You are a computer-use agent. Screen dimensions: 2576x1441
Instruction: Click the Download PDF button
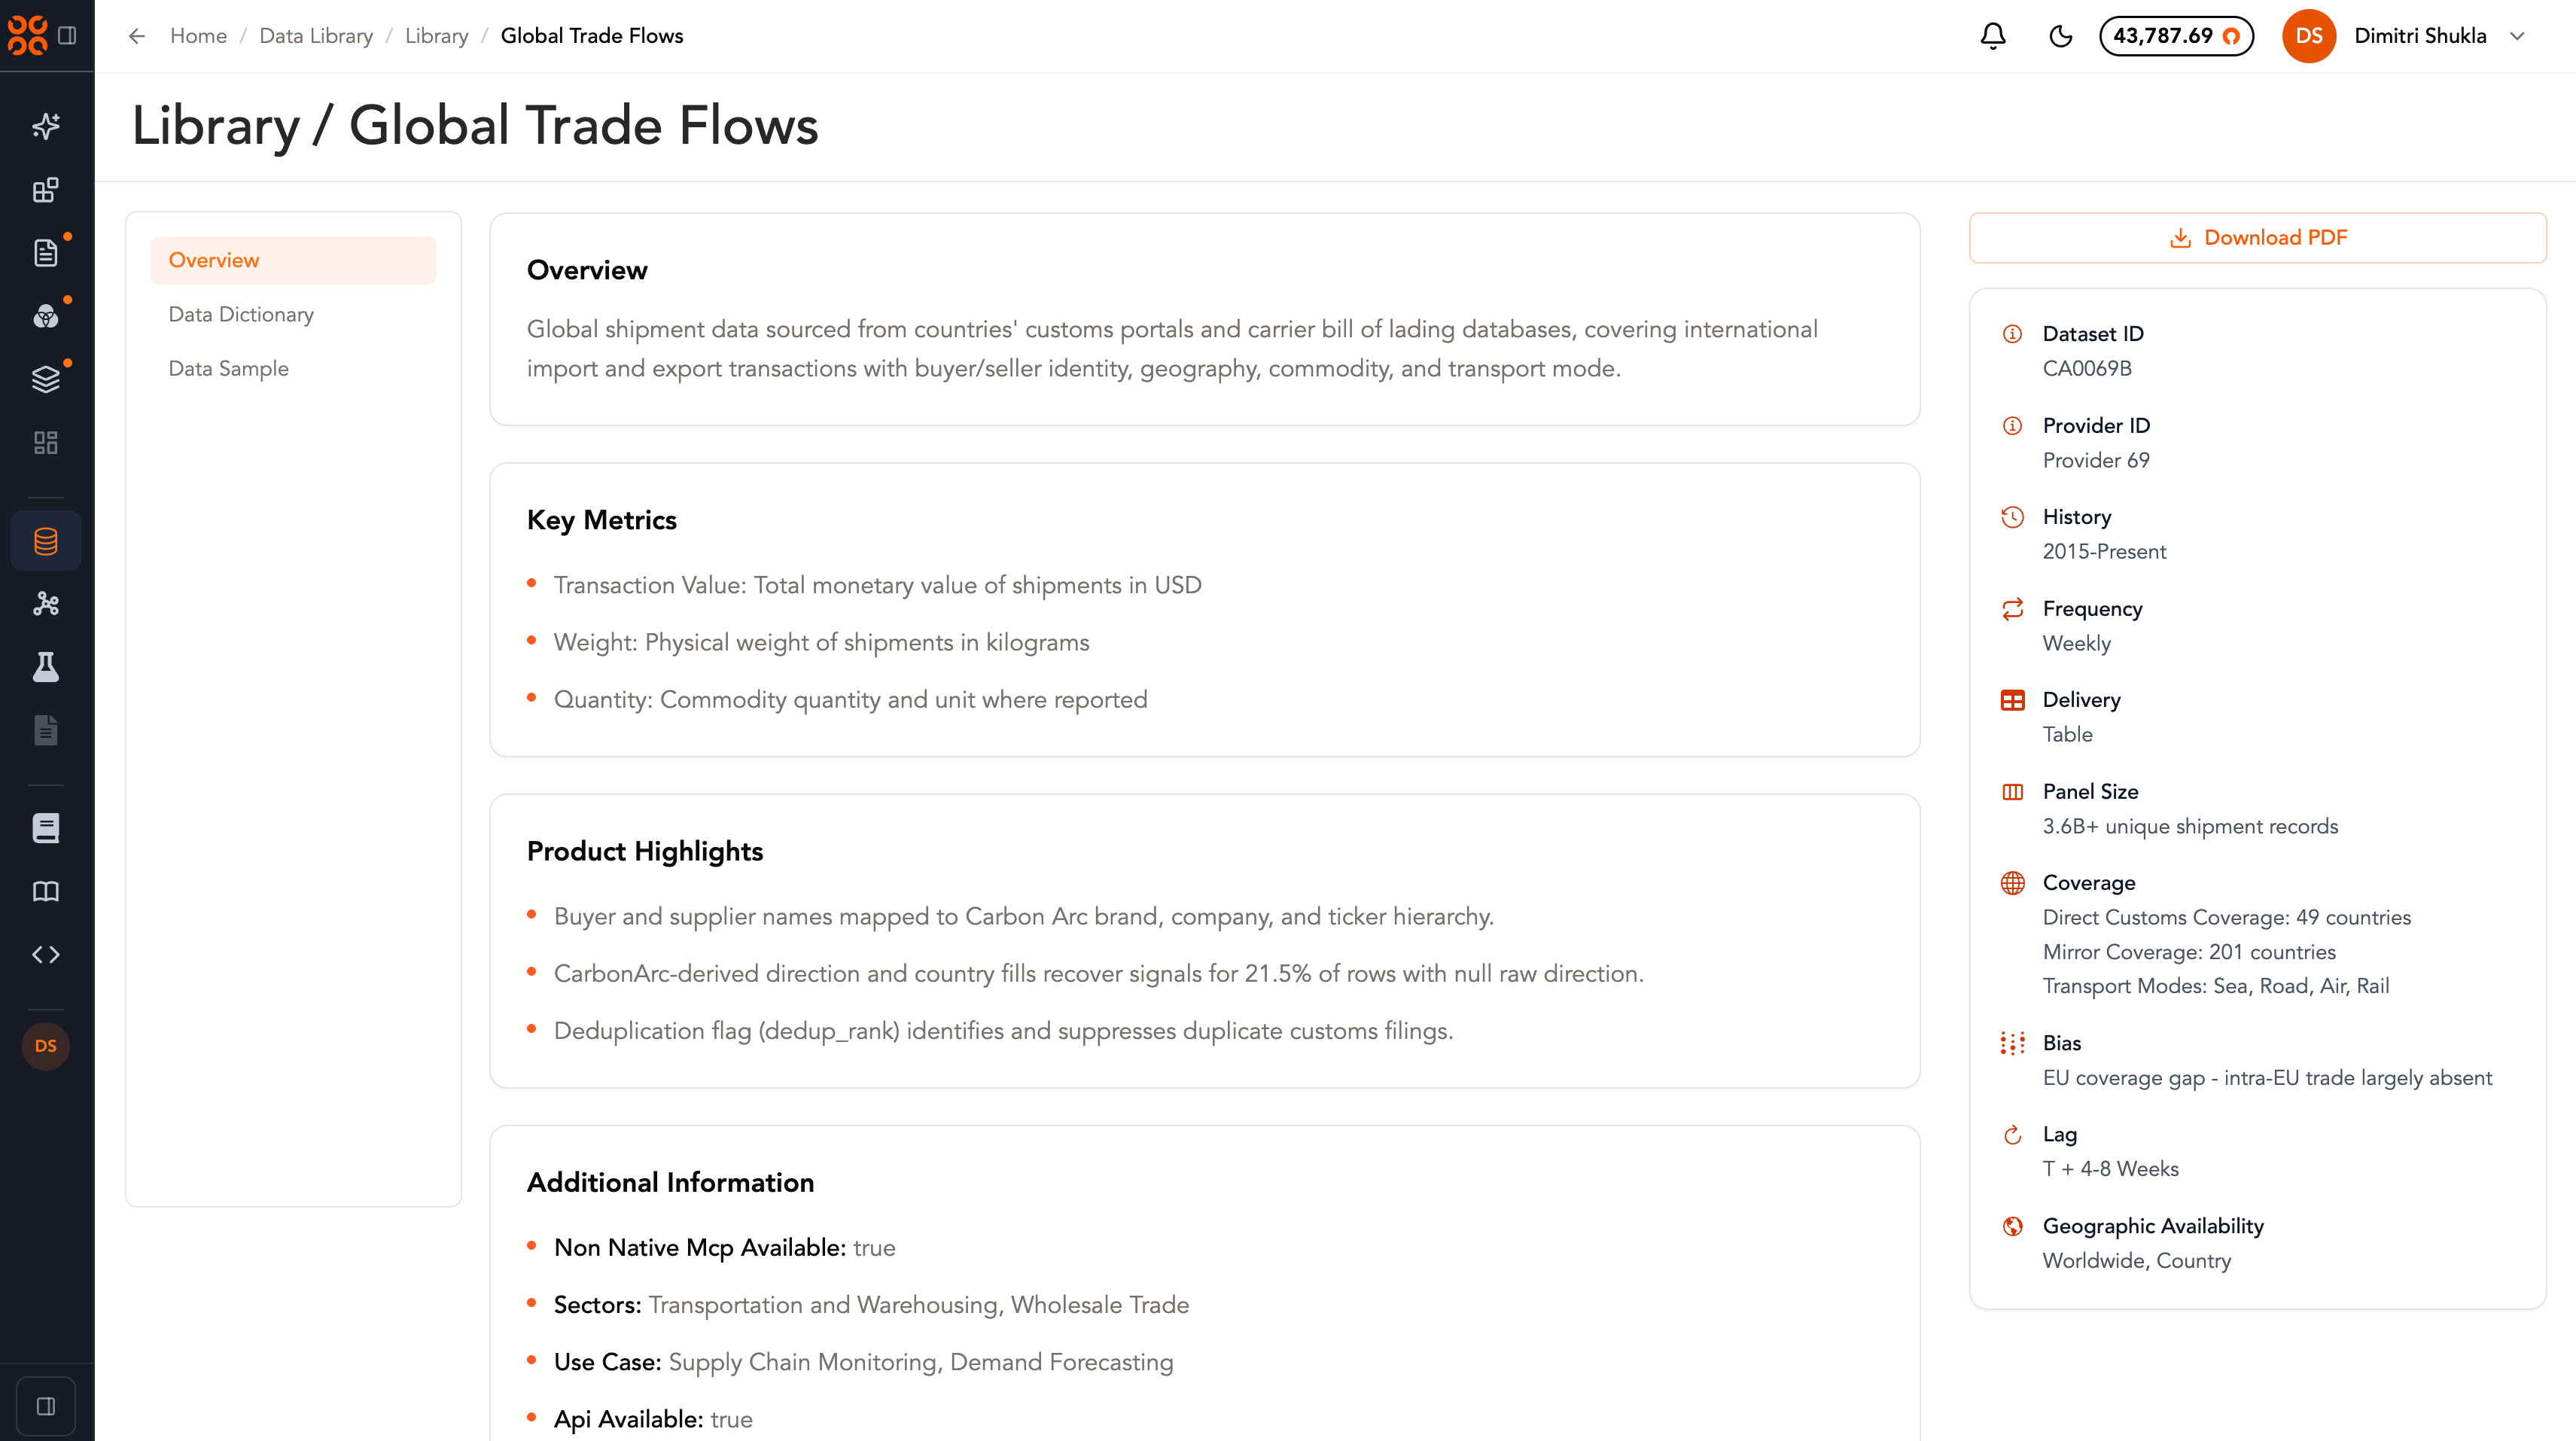point(2257,238)
